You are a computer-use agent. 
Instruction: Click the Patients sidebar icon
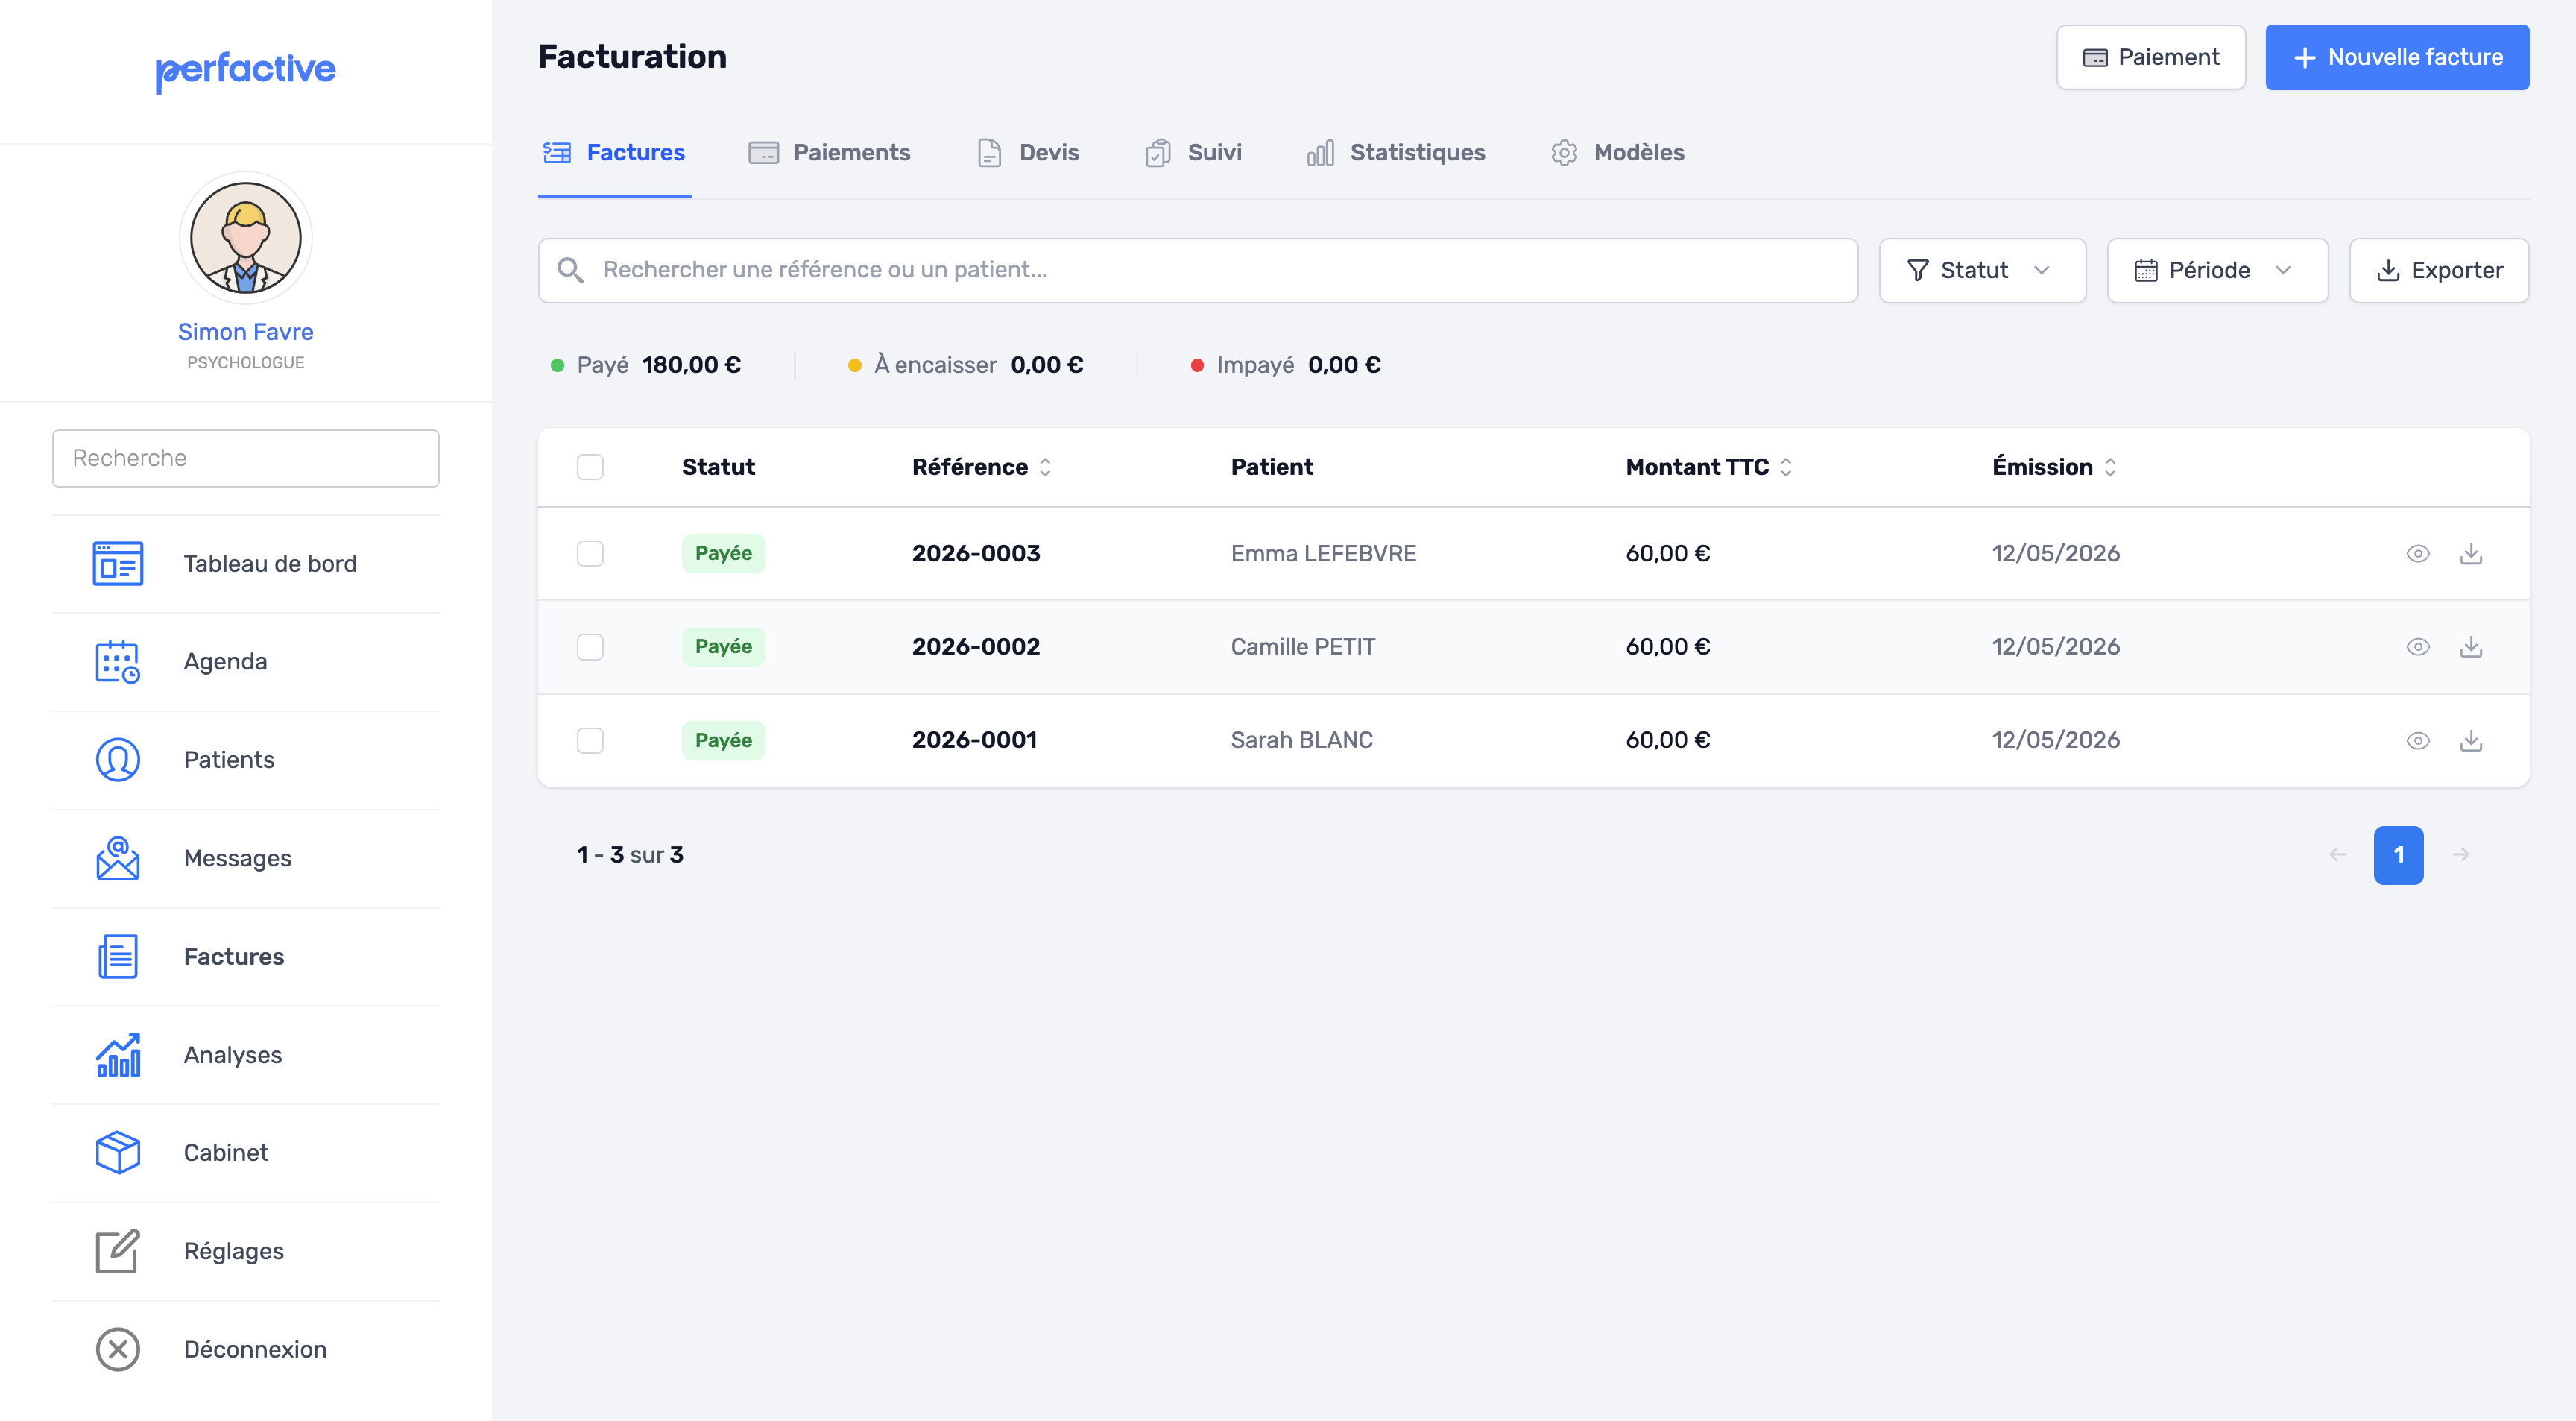[x=118, y=760]
